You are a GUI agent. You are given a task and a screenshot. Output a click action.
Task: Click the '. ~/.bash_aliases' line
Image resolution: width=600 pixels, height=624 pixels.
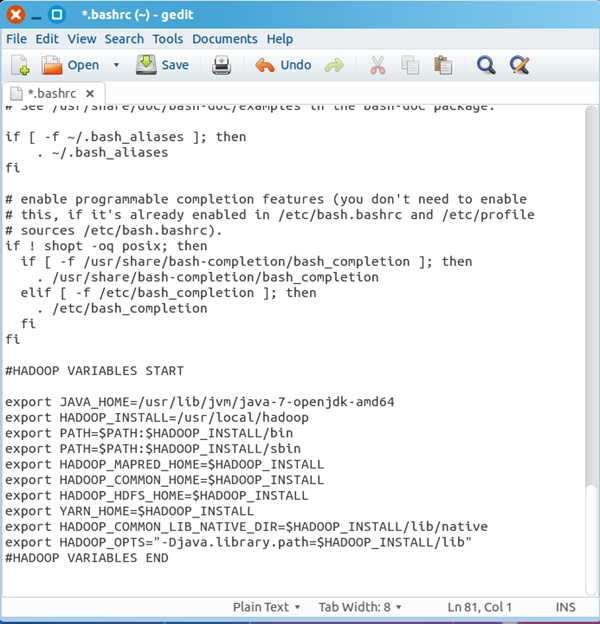[x=102, y=152]
